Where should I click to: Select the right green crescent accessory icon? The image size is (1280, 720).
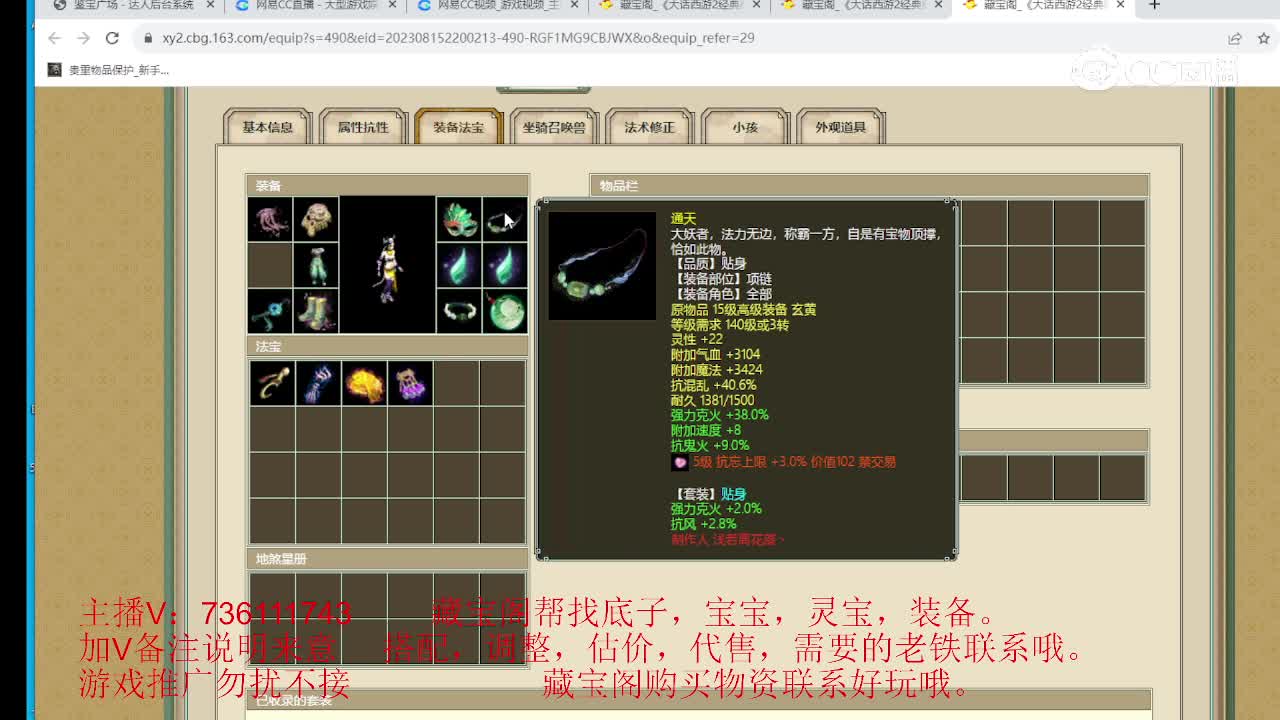[x=505, y=265]
